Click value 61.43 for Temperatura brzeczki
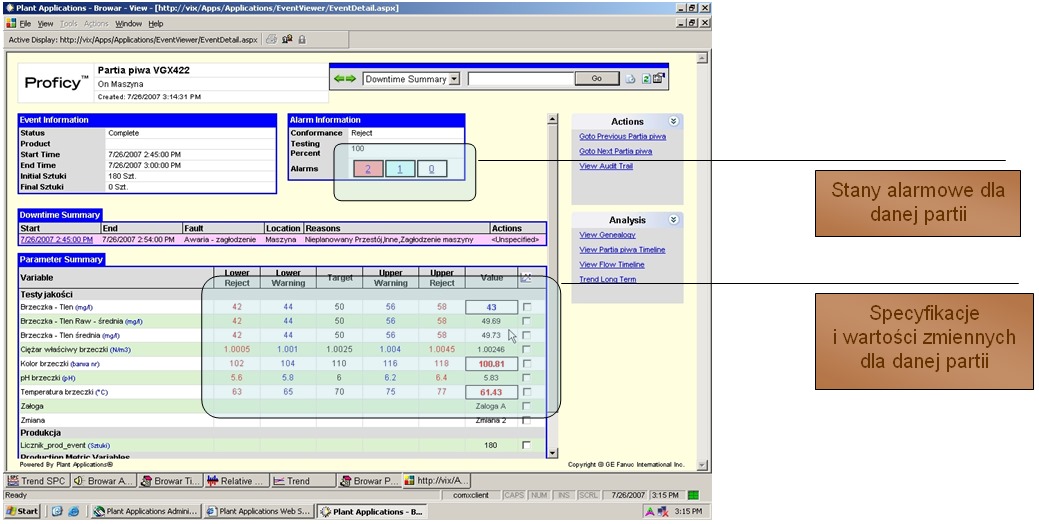The width and height of the screenshot is (1039, 524). click(x=491, y=392)
